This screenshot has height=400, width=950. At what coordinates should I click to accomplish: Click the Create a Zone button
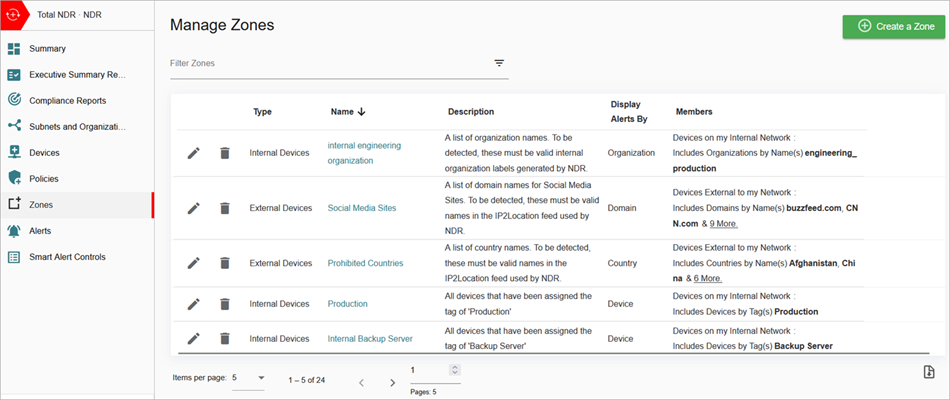pos(893,27)
